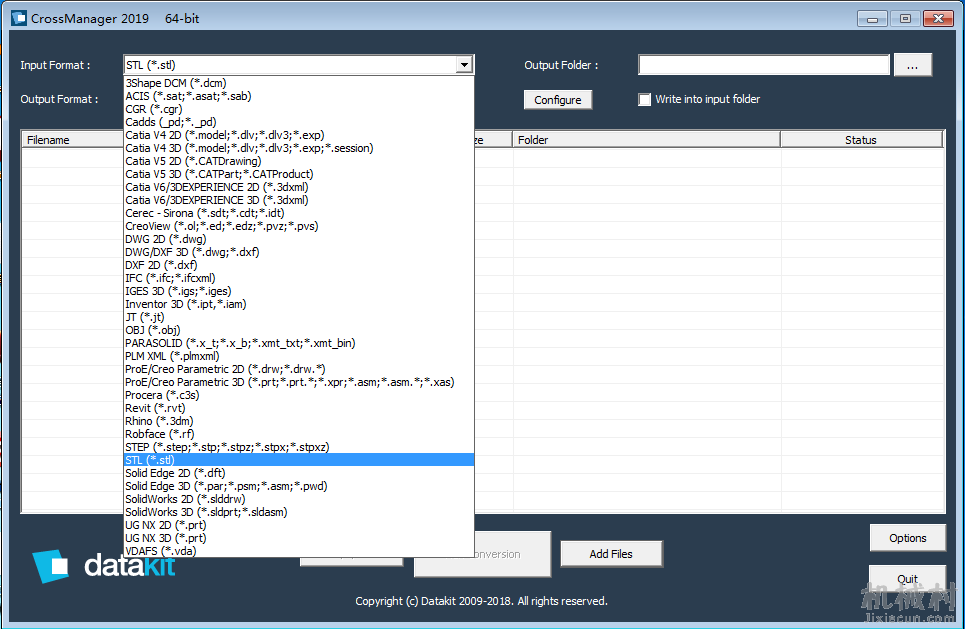Select IFC (*.ifc;*.ifcxml) format
Screen dimensions: 965x629
tap(299, 278)
